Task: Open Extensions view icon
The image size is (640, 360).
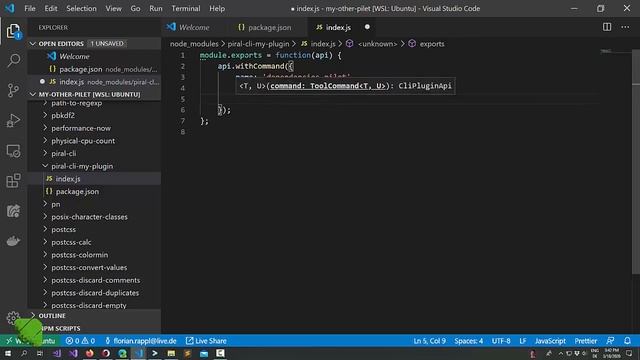Action: 13,181
